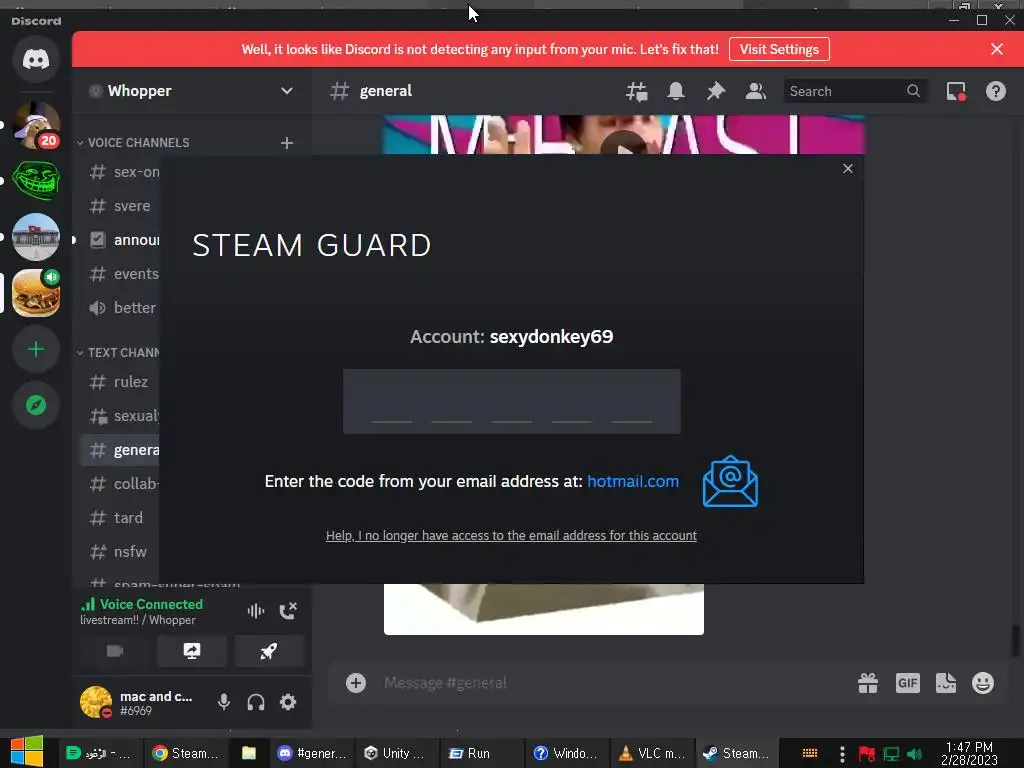Open User Settings gear icon
Image resolution: width=1024 pixels, height=768 pixels.
coord(288,702)
